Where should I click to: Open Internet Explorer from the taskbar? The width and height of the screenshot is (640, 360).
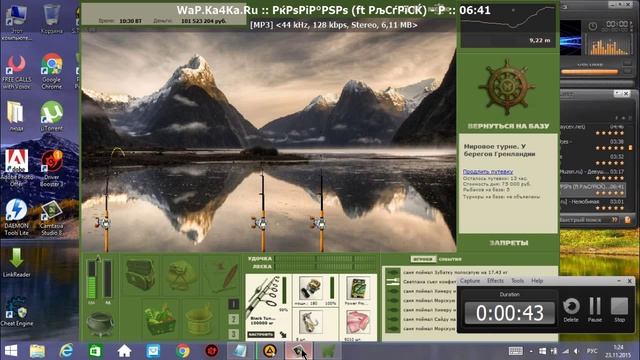66,351
